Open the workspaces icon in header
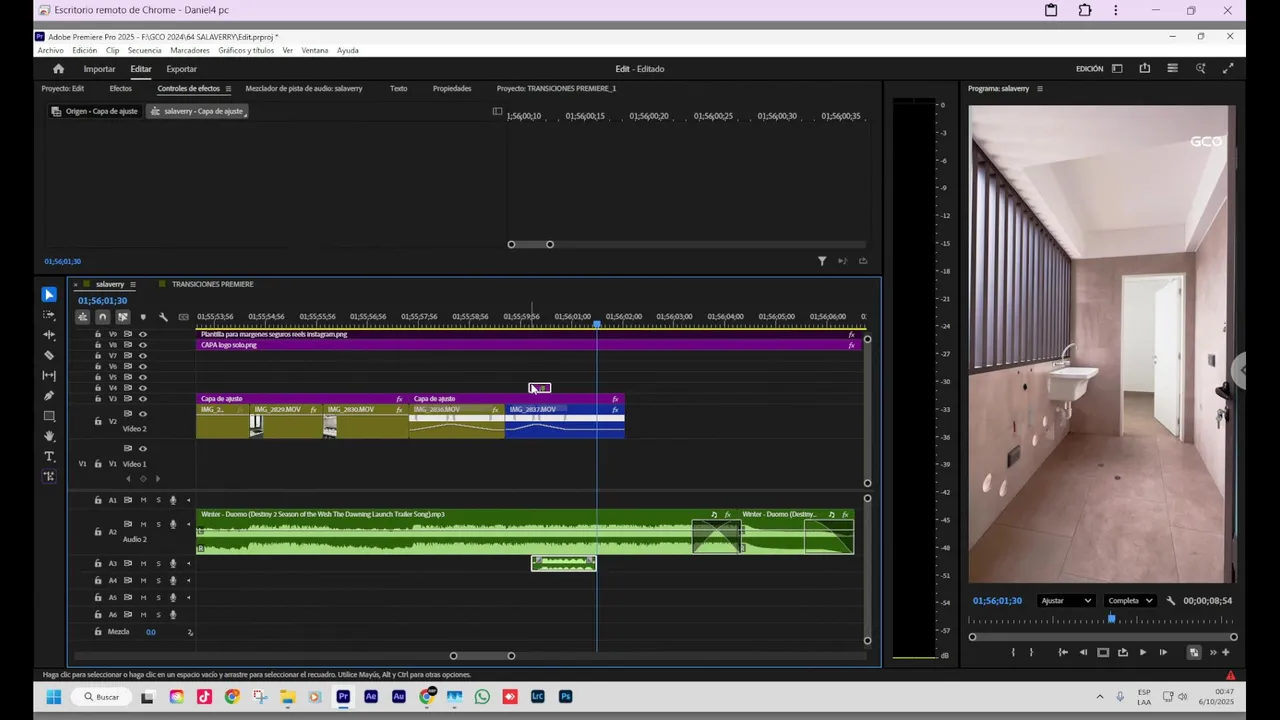 pyautogui.click(x=1117, y=69)
